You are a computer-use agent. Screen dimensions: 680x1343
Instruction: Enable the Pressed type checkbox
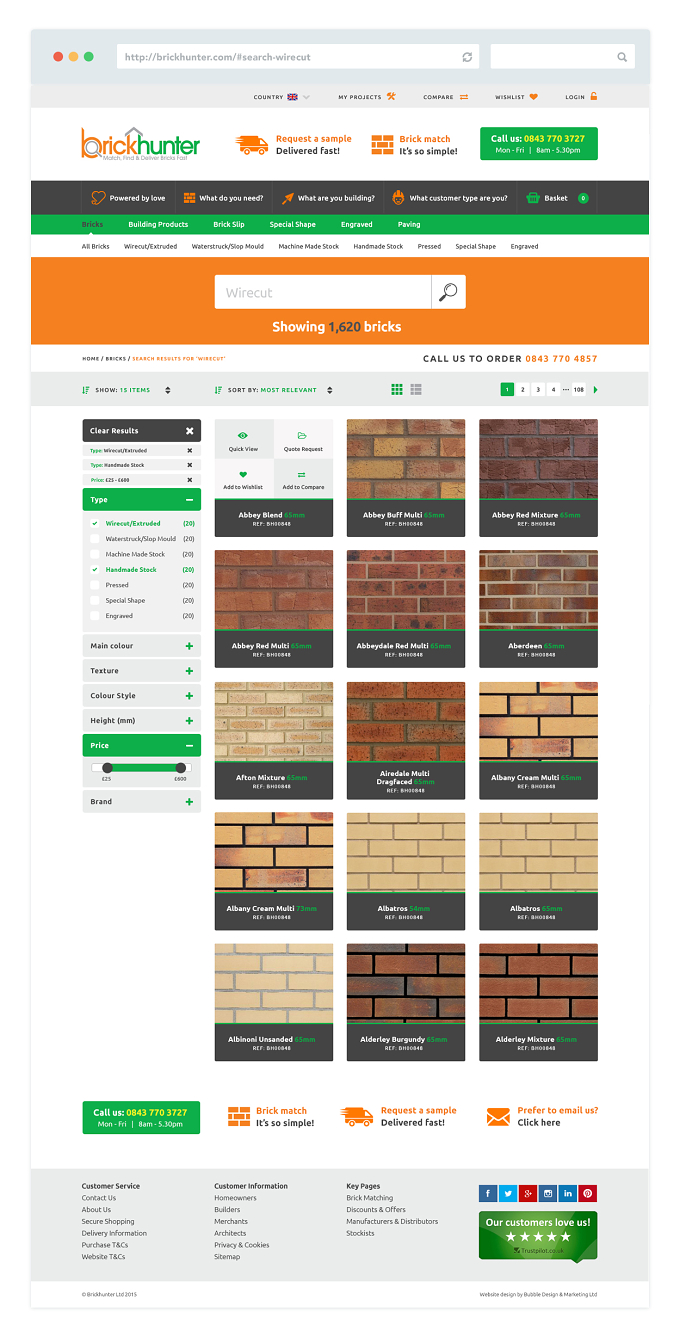pos(95,585)
